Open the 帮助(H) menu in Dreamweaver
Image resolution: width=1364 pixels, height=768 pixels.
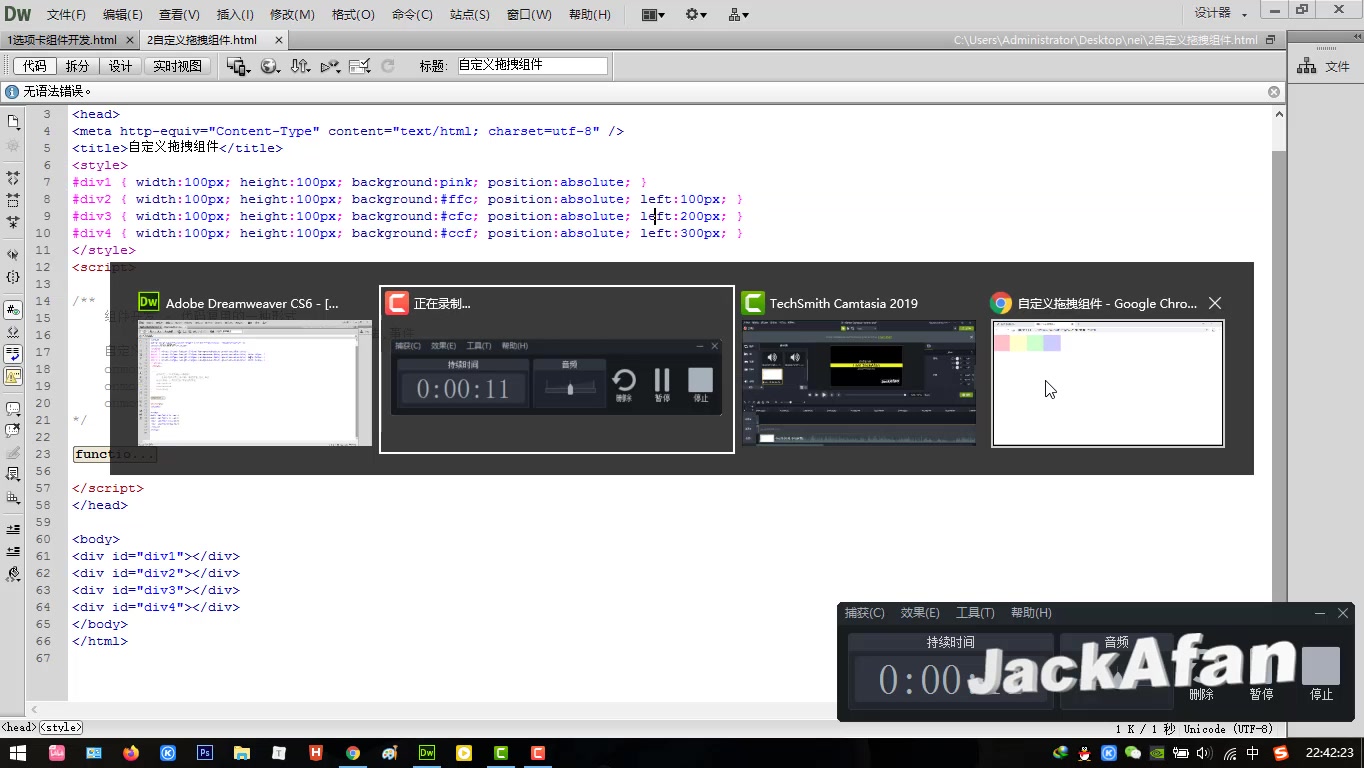589,14
